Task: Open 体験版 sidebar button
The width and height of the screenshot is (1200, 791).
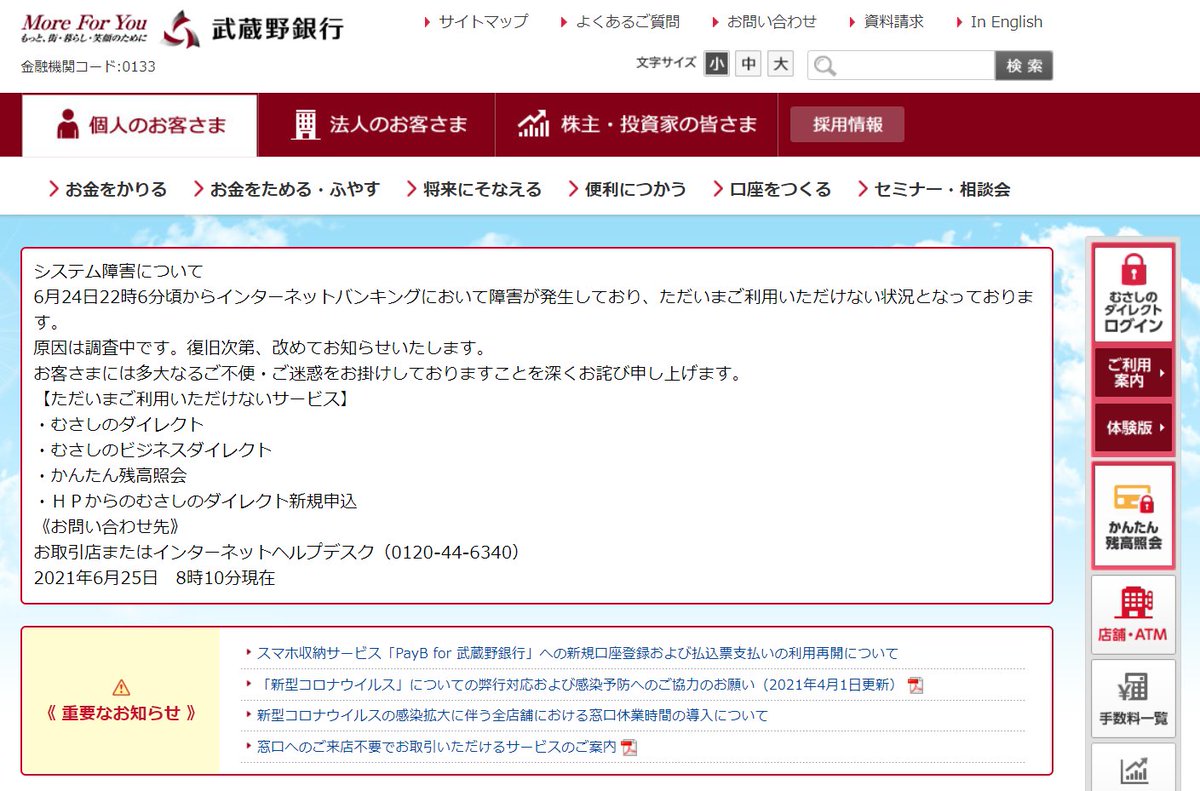Action: pos(1133,428)
